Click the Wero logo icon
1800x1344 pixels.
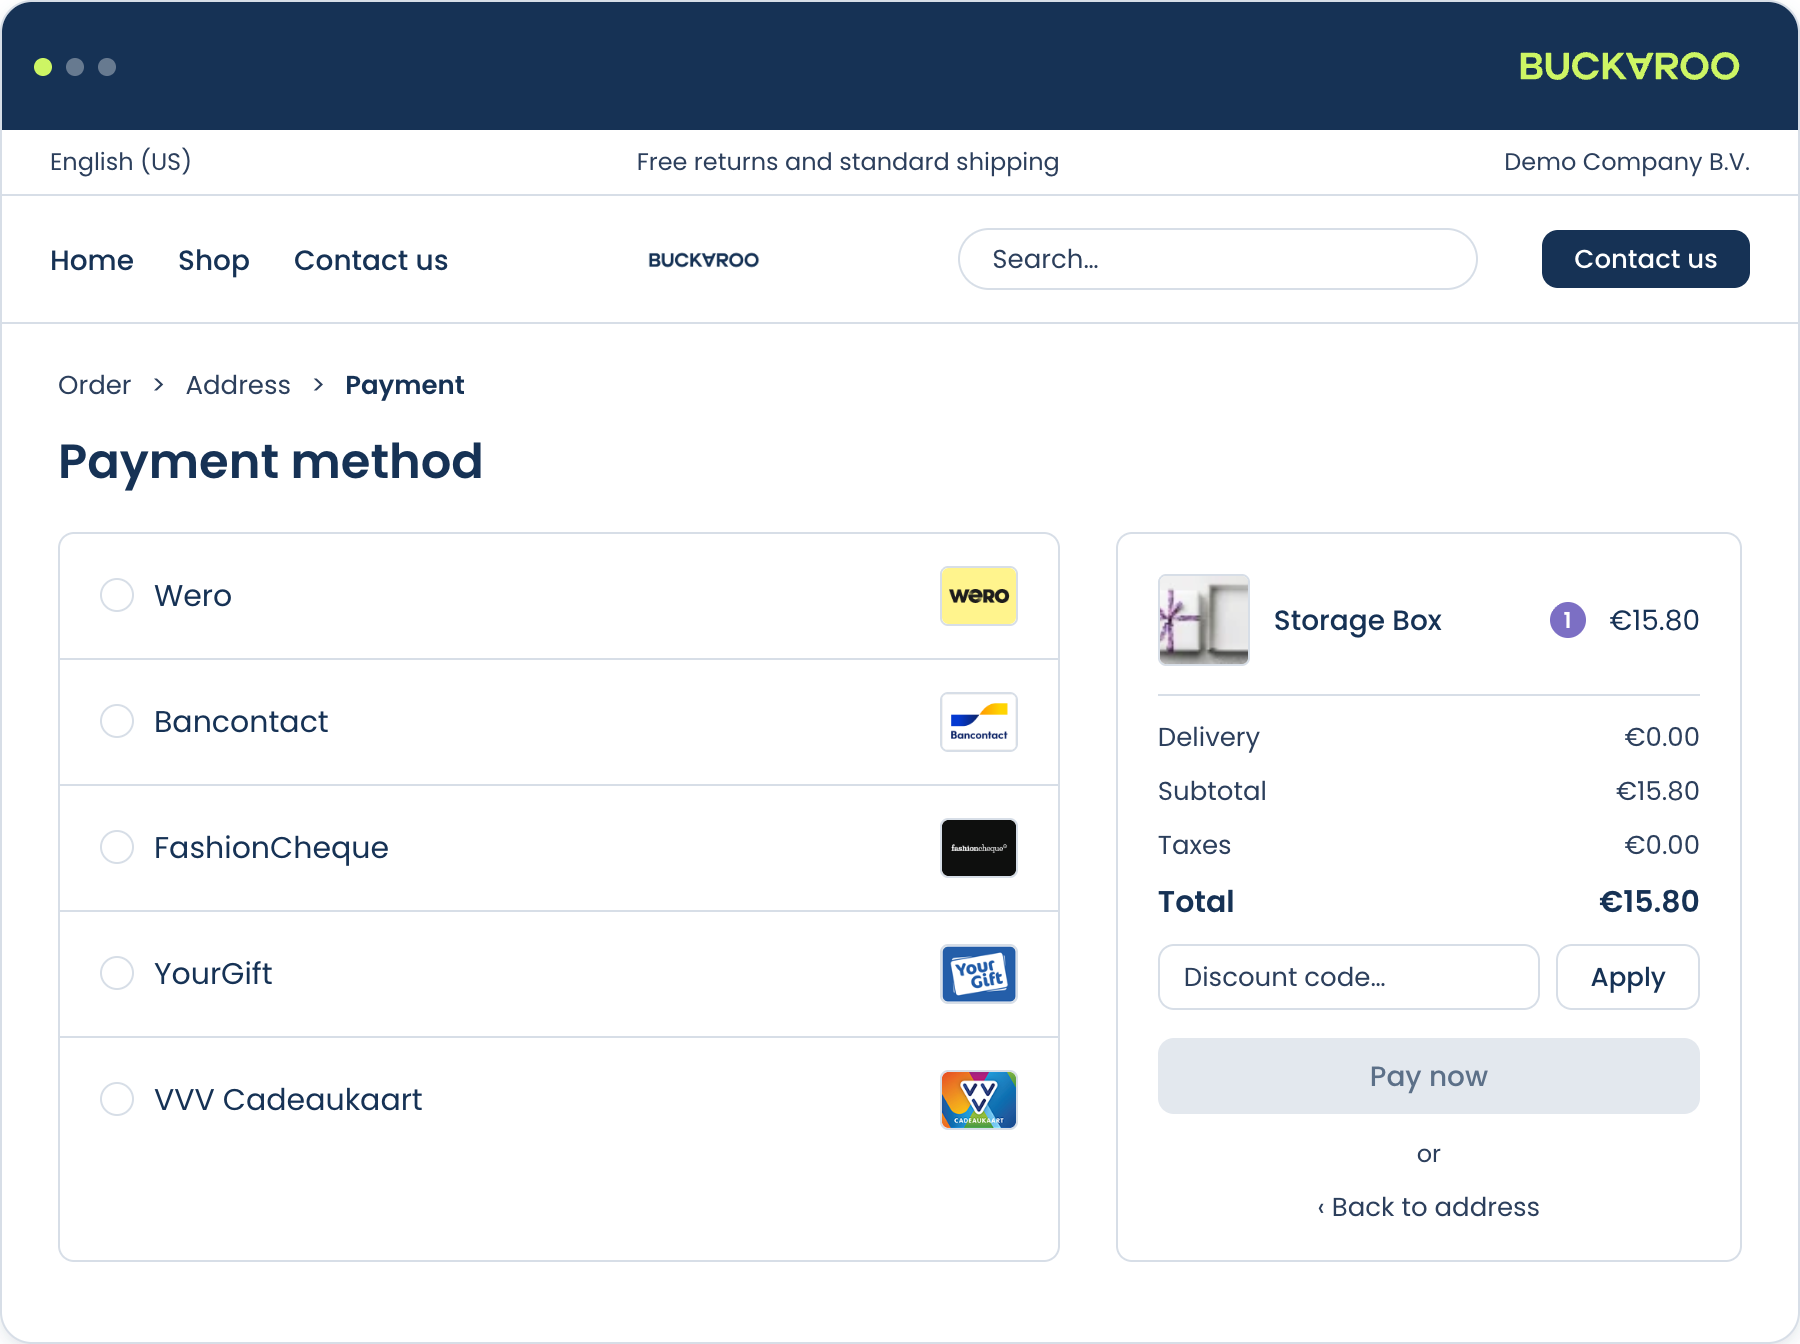(x=979, y=596)
